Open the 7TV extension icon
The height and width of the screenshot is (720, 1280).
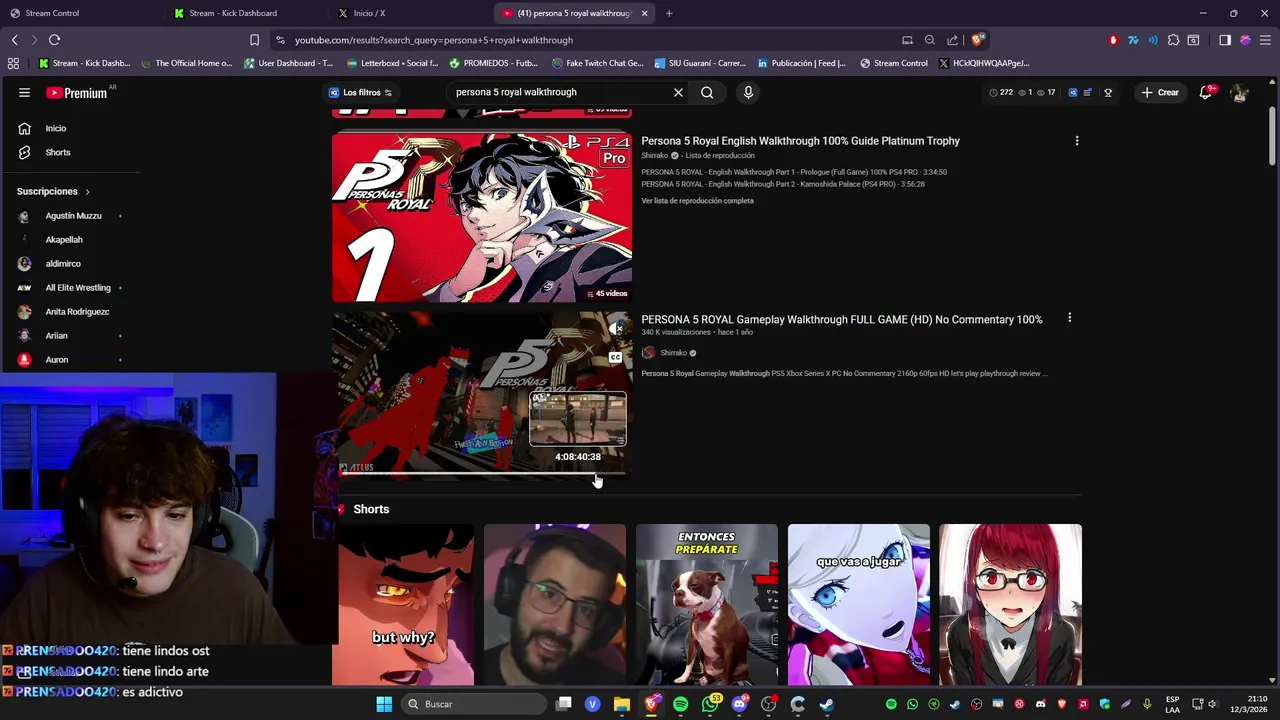tap(1133, 40)
